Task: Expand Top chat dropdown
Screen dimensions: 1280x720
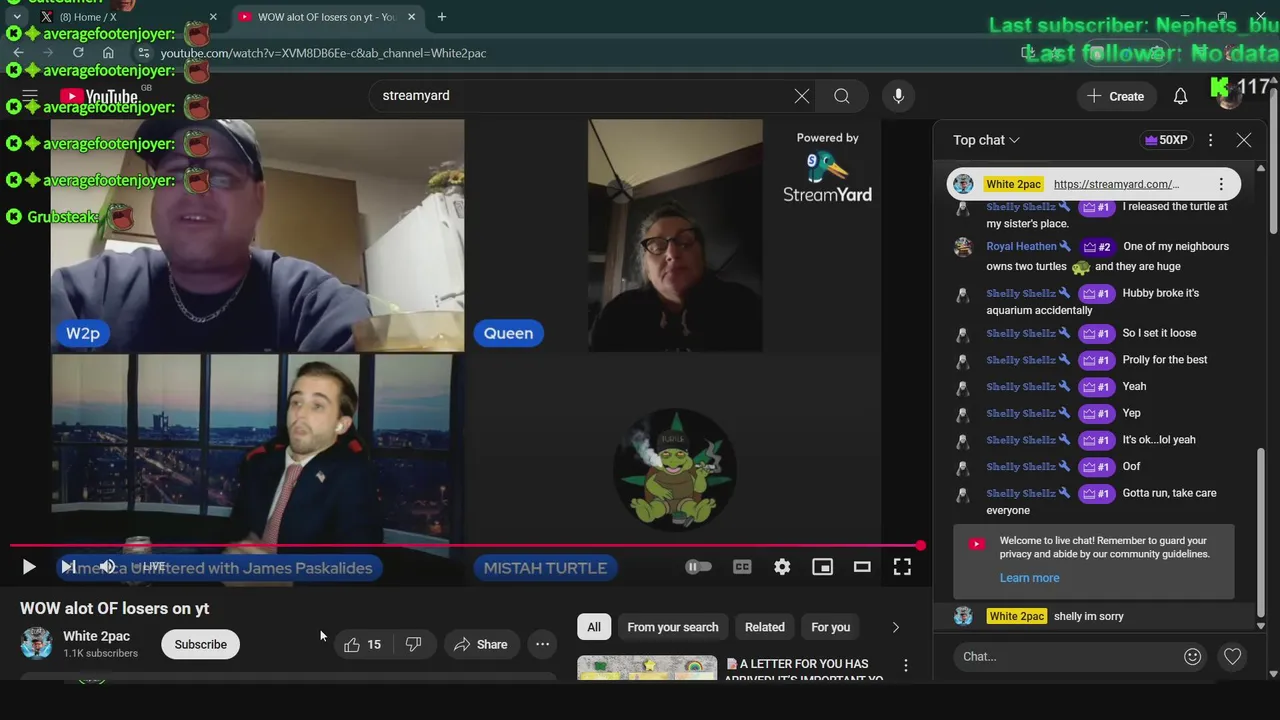Action: coord(986,140)
